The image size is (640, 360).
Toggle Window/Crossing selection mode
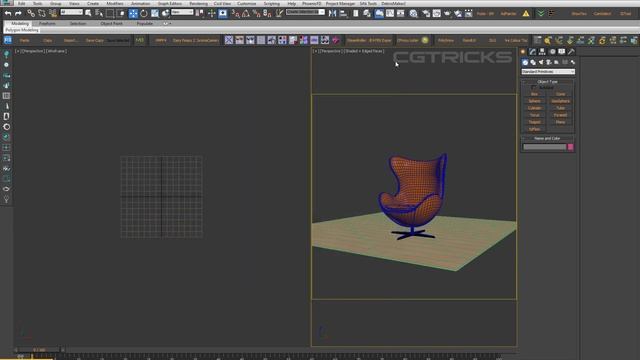pos(121,13)
